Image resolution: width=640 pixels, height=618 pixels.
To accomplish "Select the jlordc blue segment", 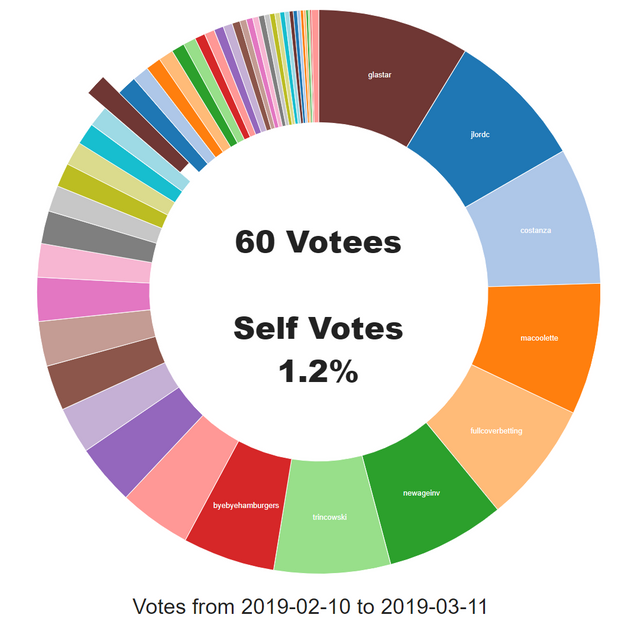I will [x=480, y=134].
